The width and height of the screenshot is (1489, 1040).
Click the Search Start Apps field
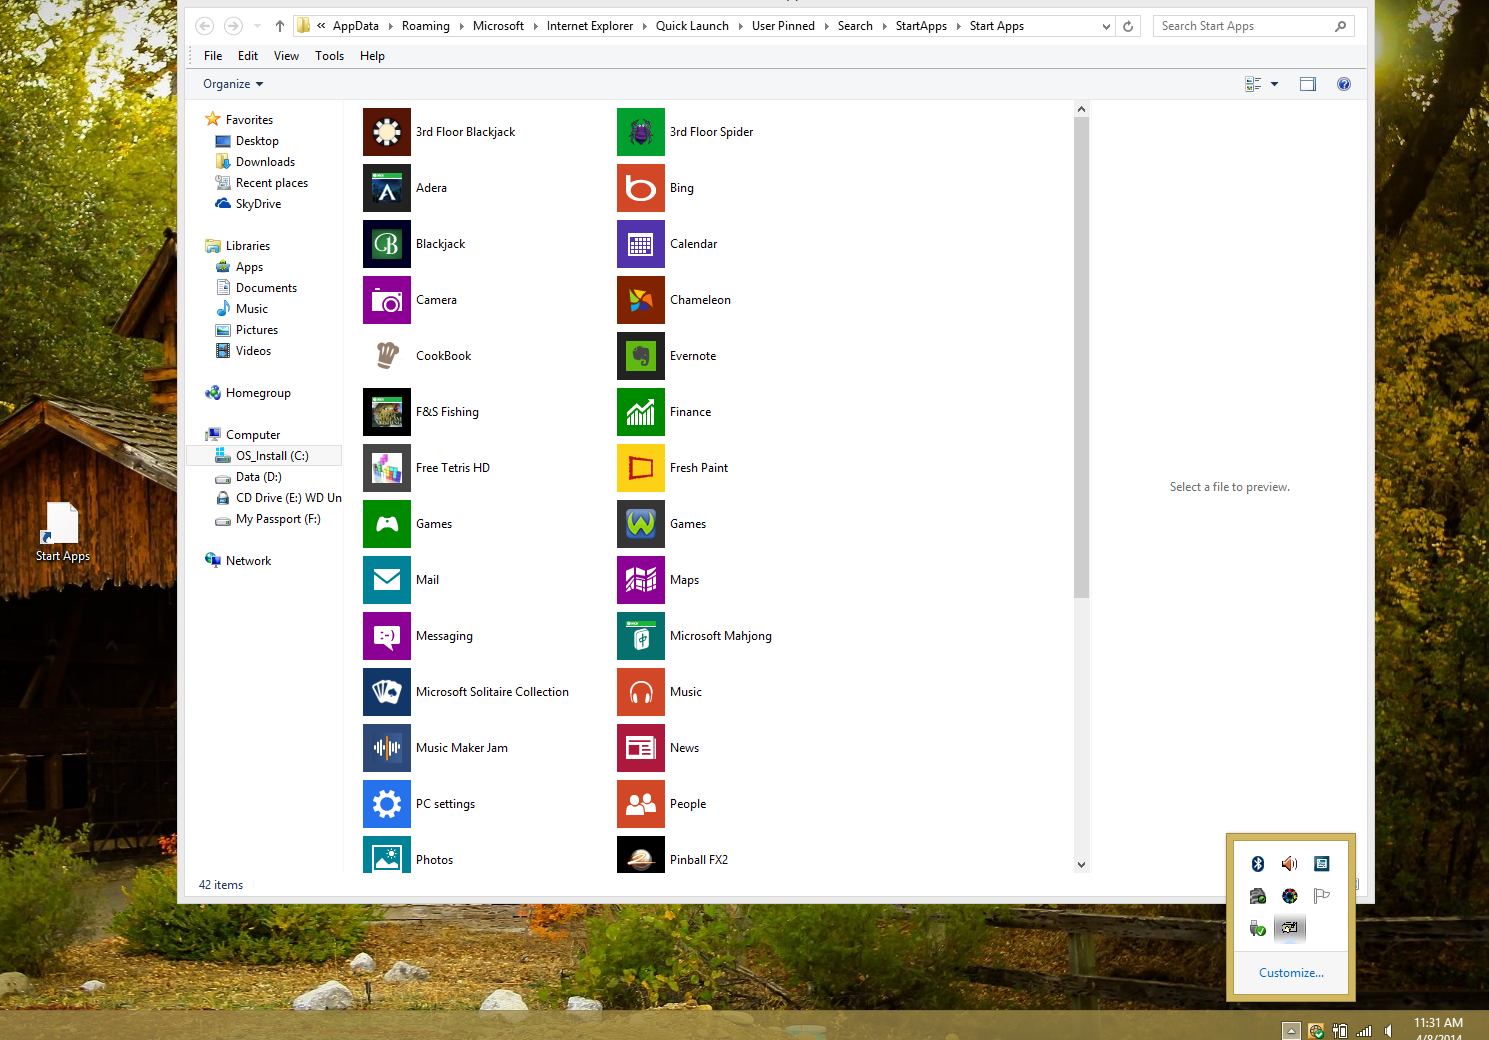click(1243, 26)
